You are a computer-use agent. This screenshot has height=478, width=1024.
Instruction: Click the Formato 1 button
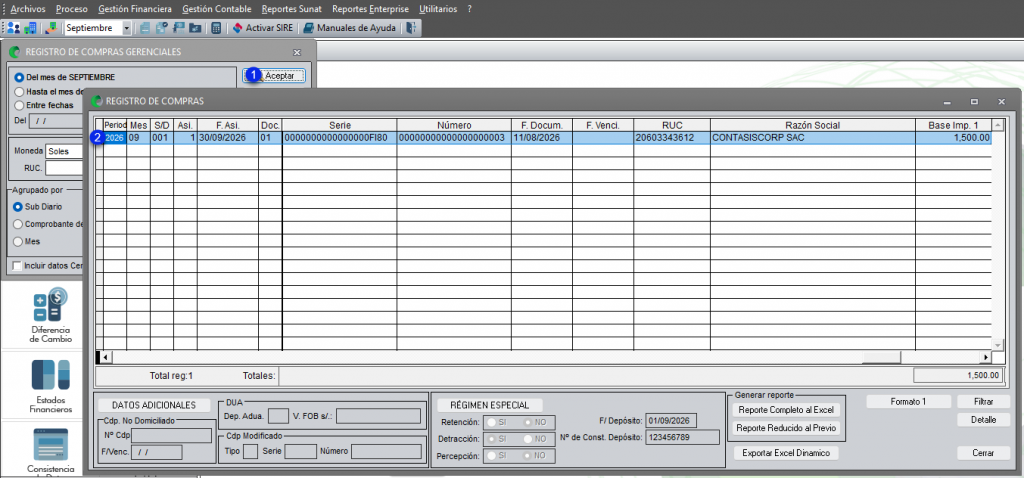pyautogui.click(x=908, y=402)
